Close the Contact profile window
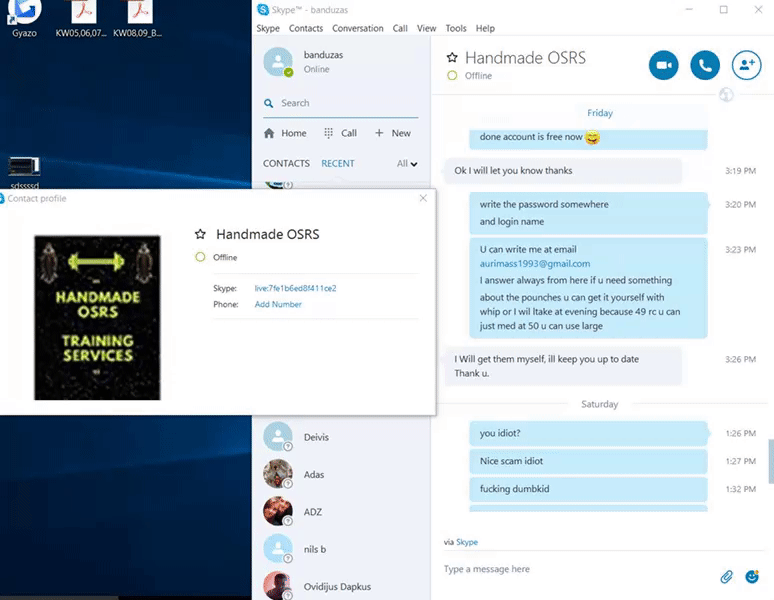This screenshot has width=774, height=600. [x=423, y=198]
